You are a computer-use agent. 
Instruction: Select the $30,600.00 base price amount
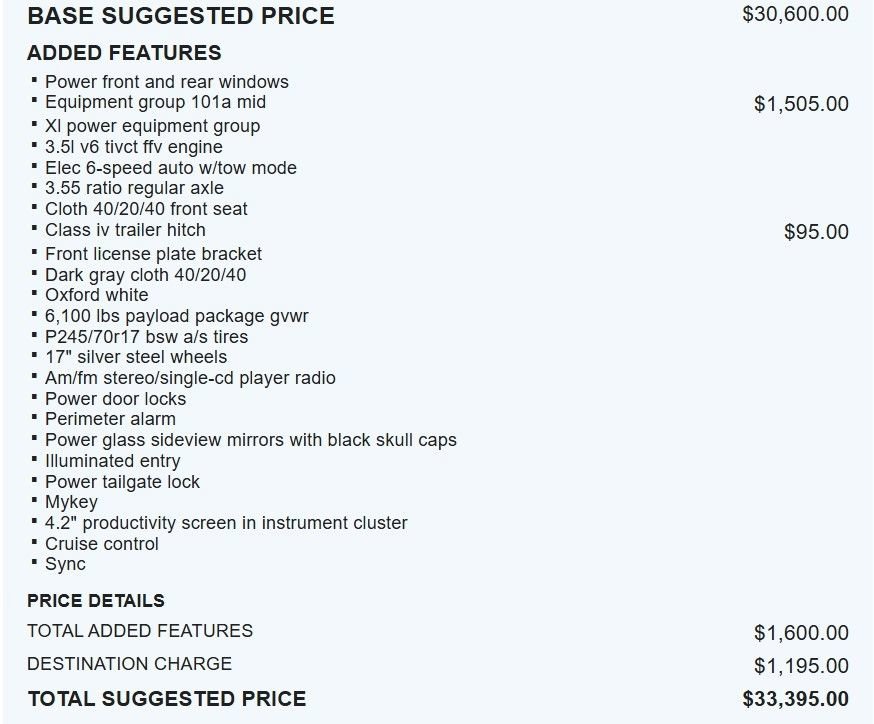click(x=795, y=14)
